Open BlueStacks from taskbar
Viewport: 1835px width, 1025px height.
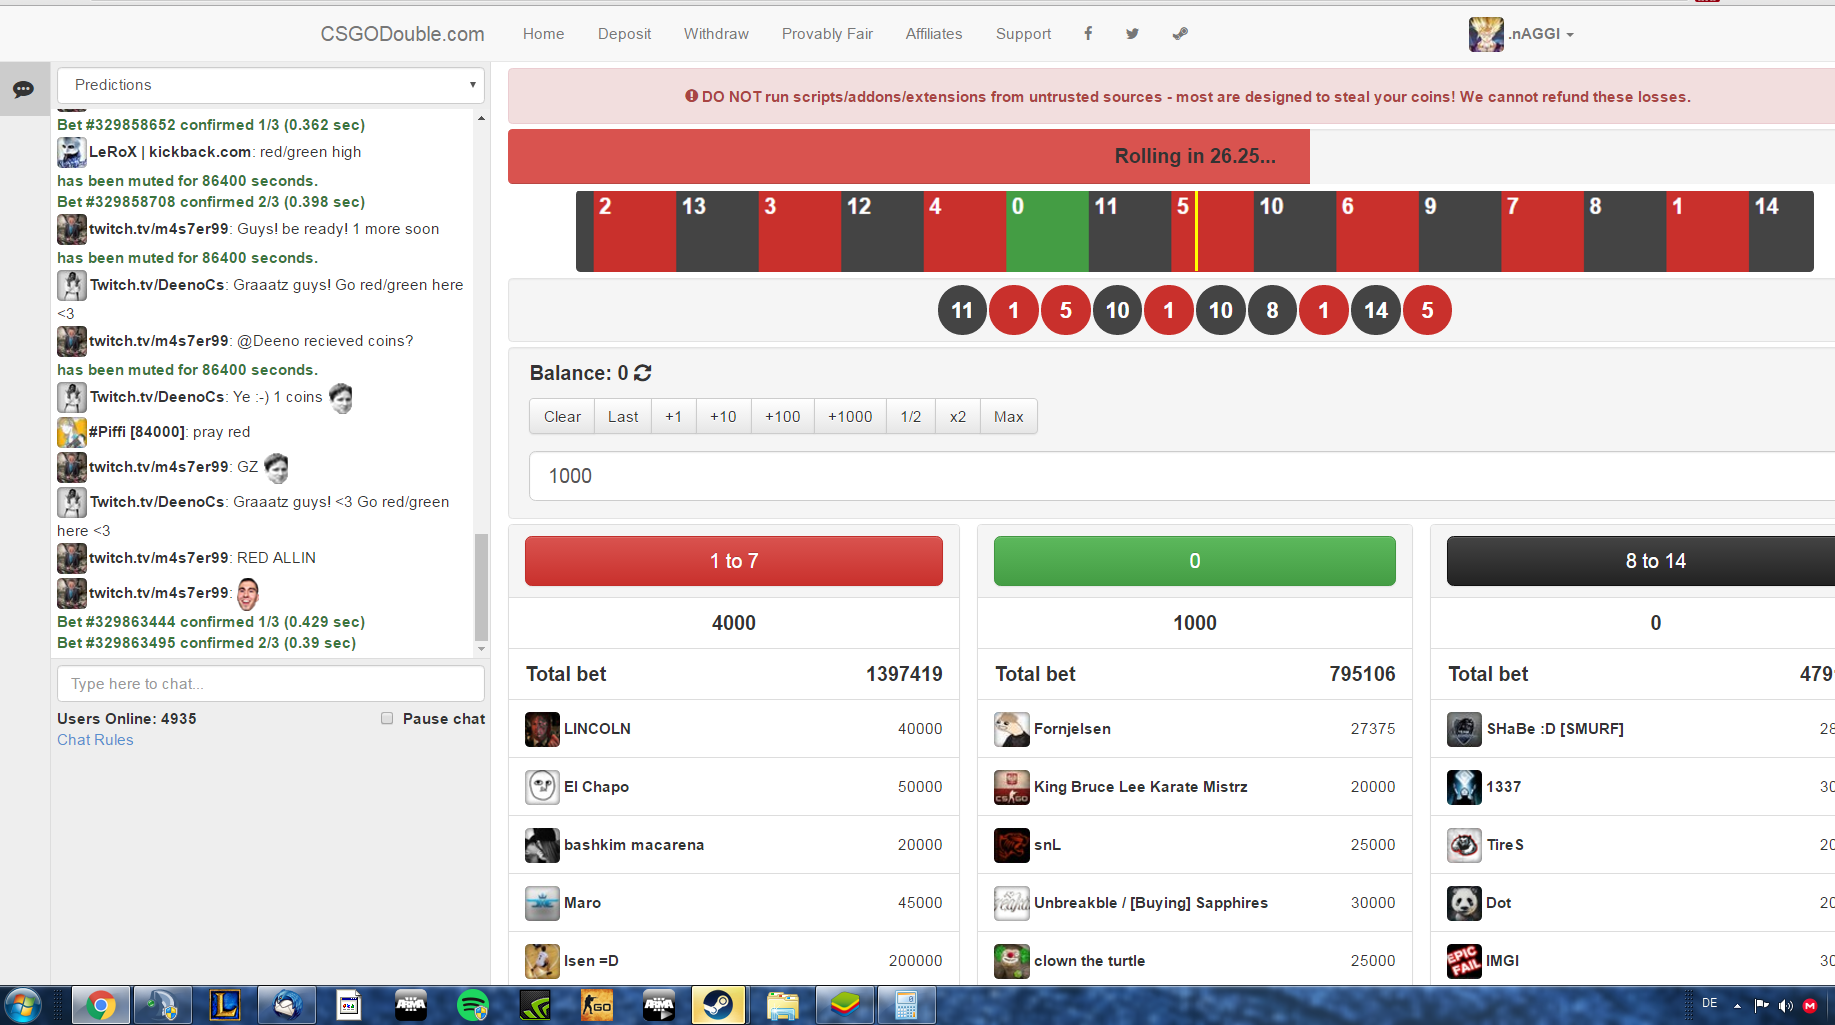[845, 1005]
